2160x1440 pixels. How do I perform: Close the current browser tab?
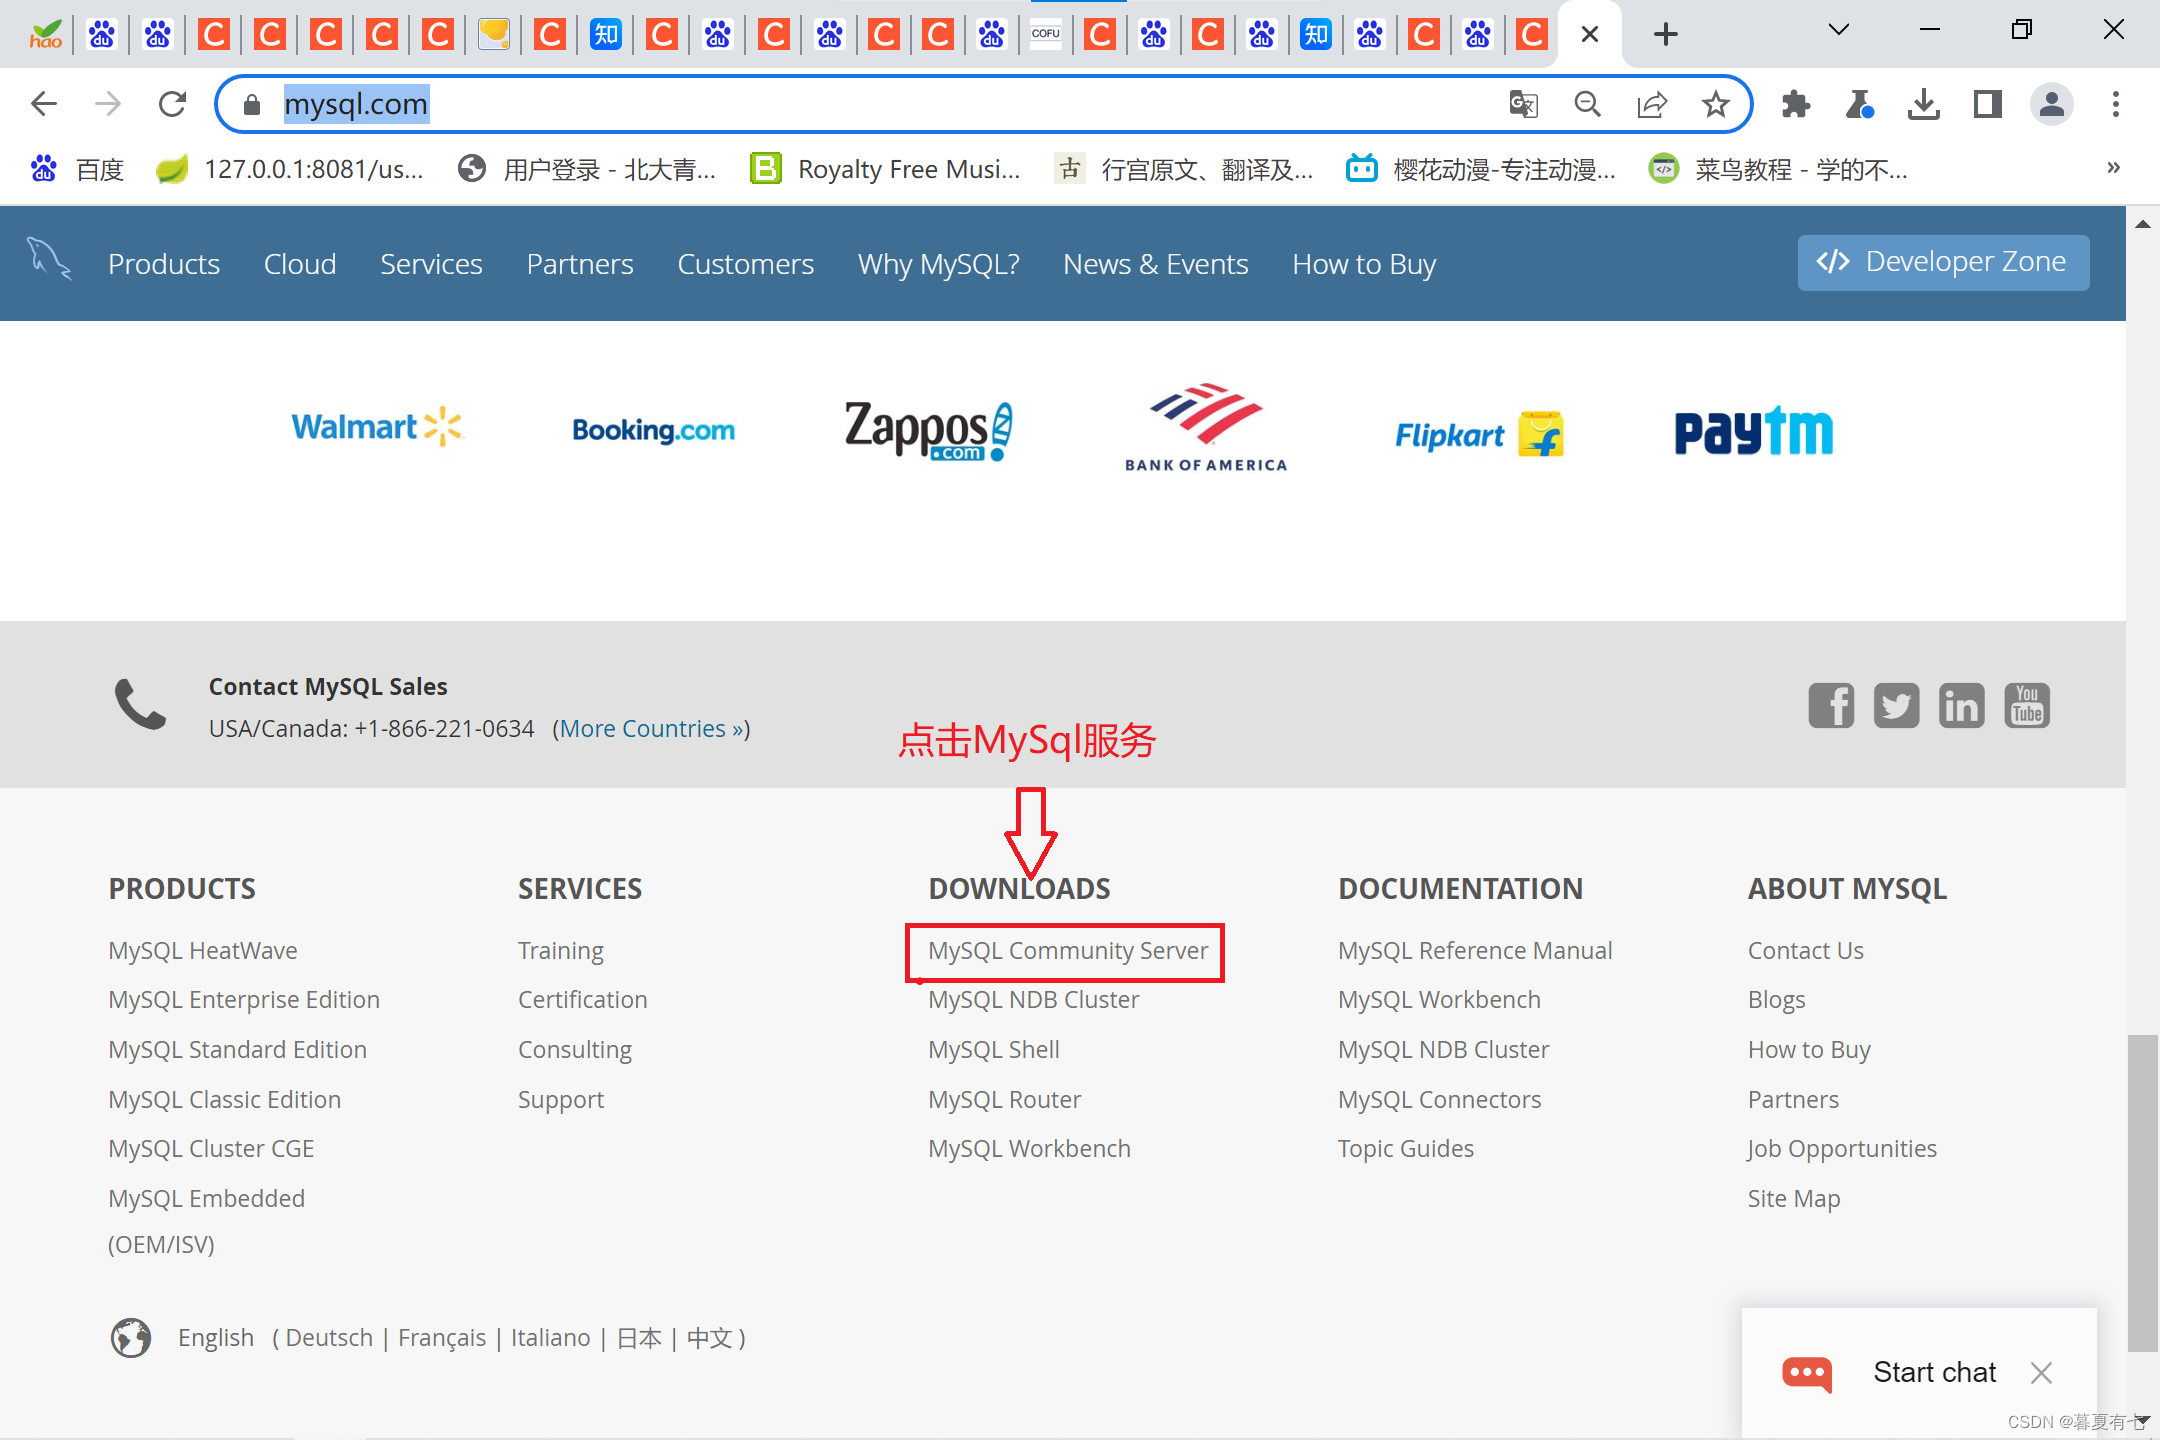[x=1590, y=35]
